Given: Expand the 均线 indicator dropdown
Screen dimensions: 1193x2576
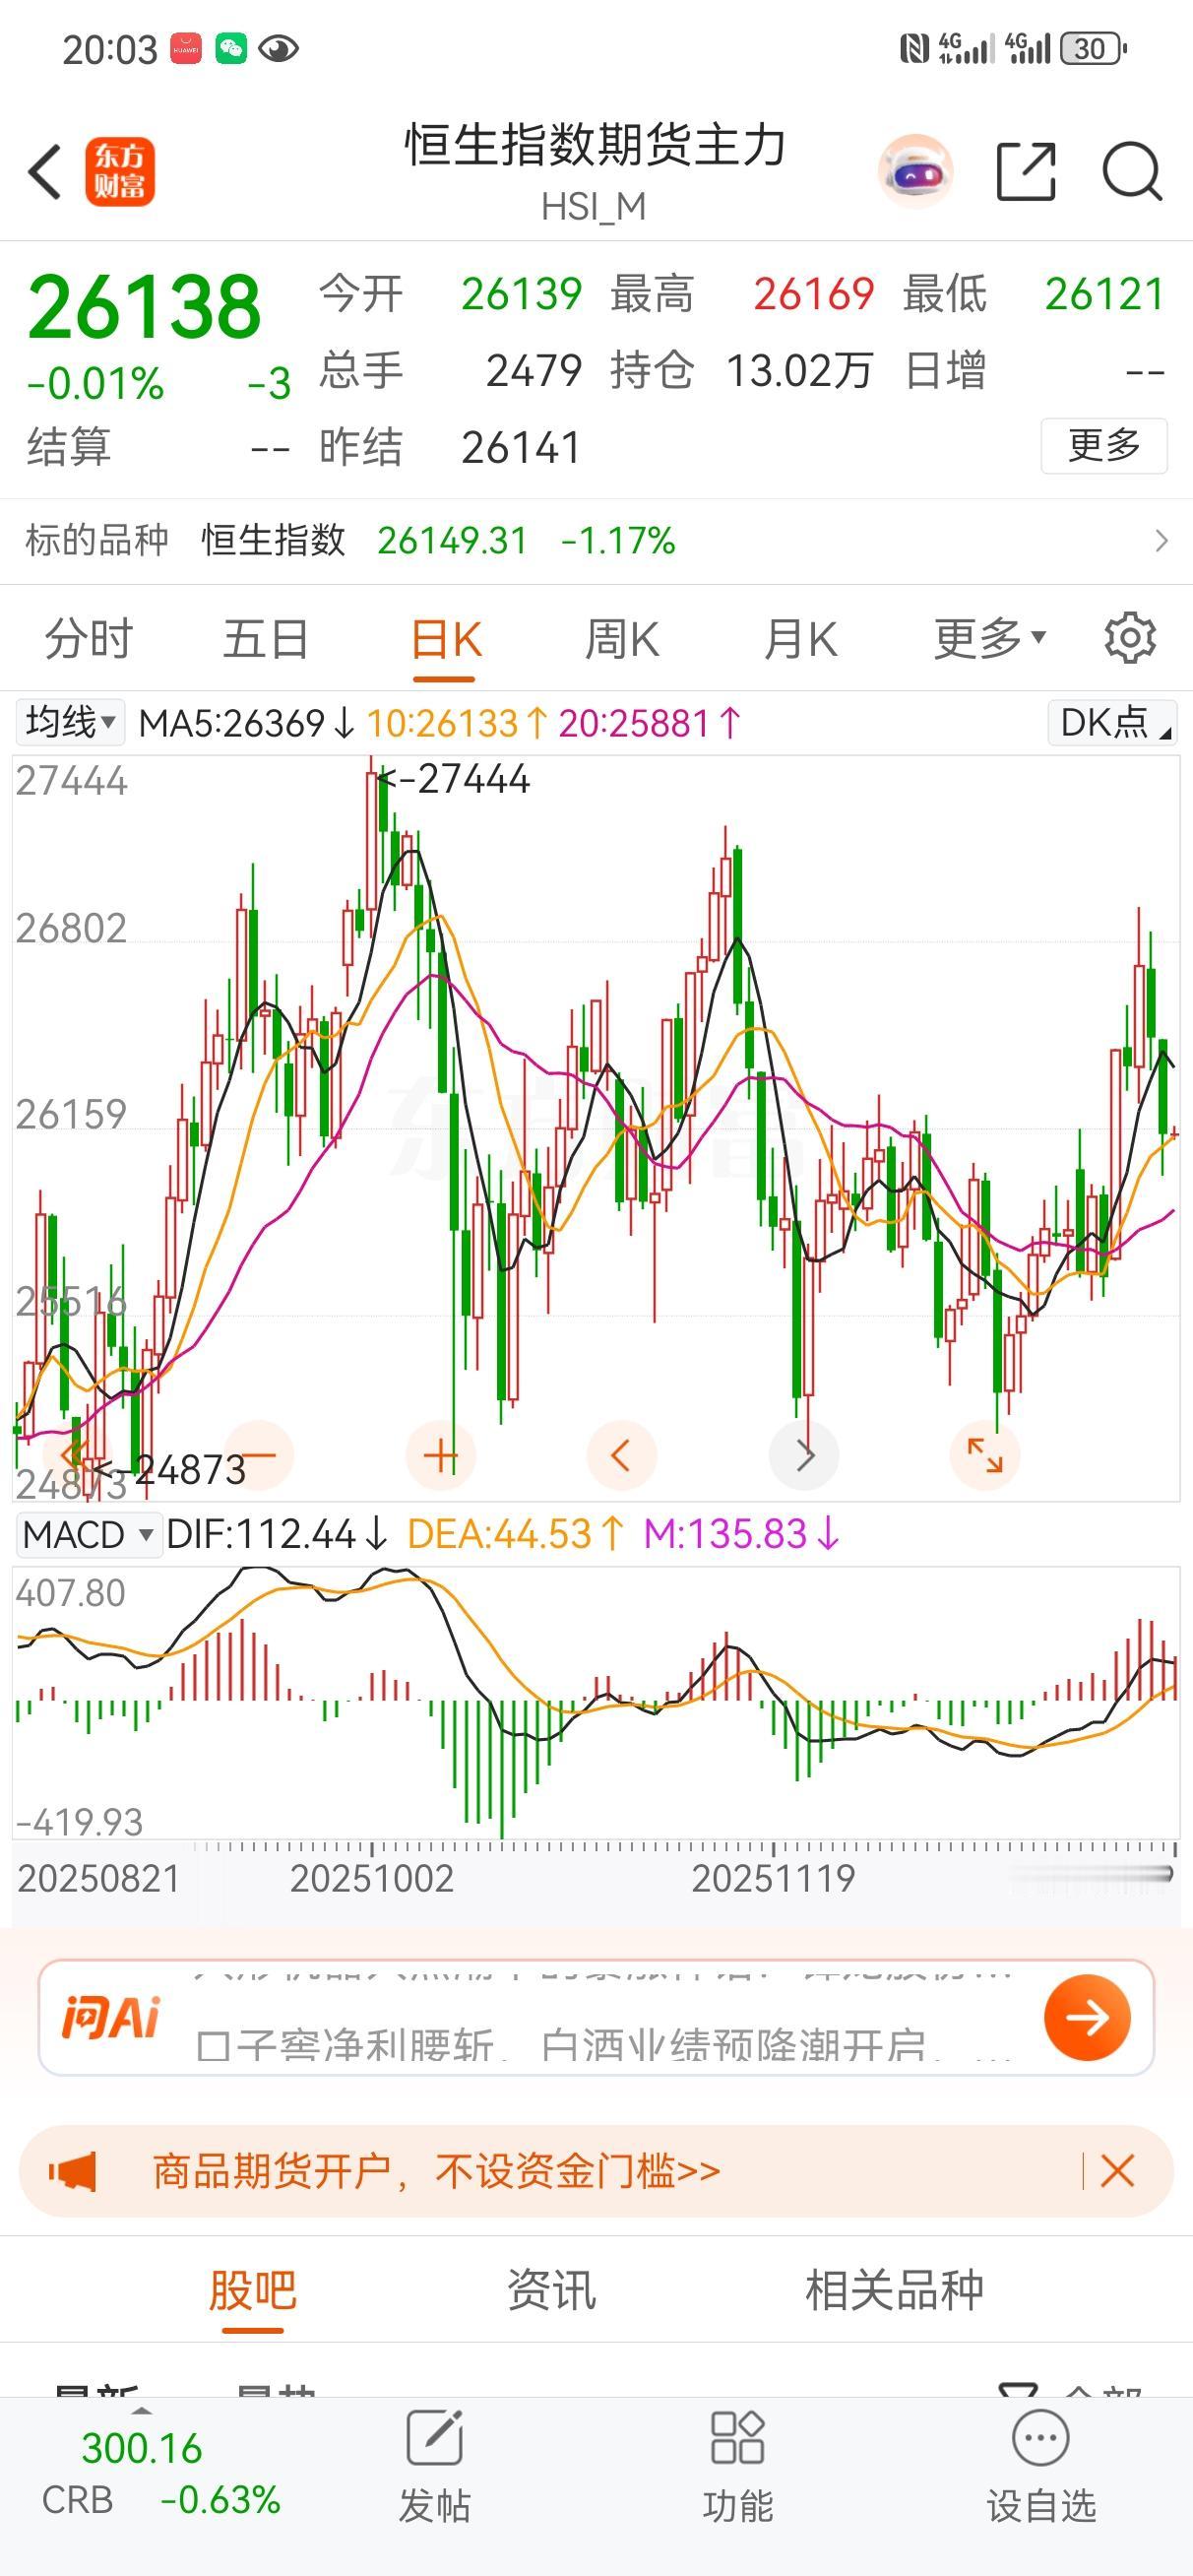Looking at the screenshot, I should click(70, 722).
